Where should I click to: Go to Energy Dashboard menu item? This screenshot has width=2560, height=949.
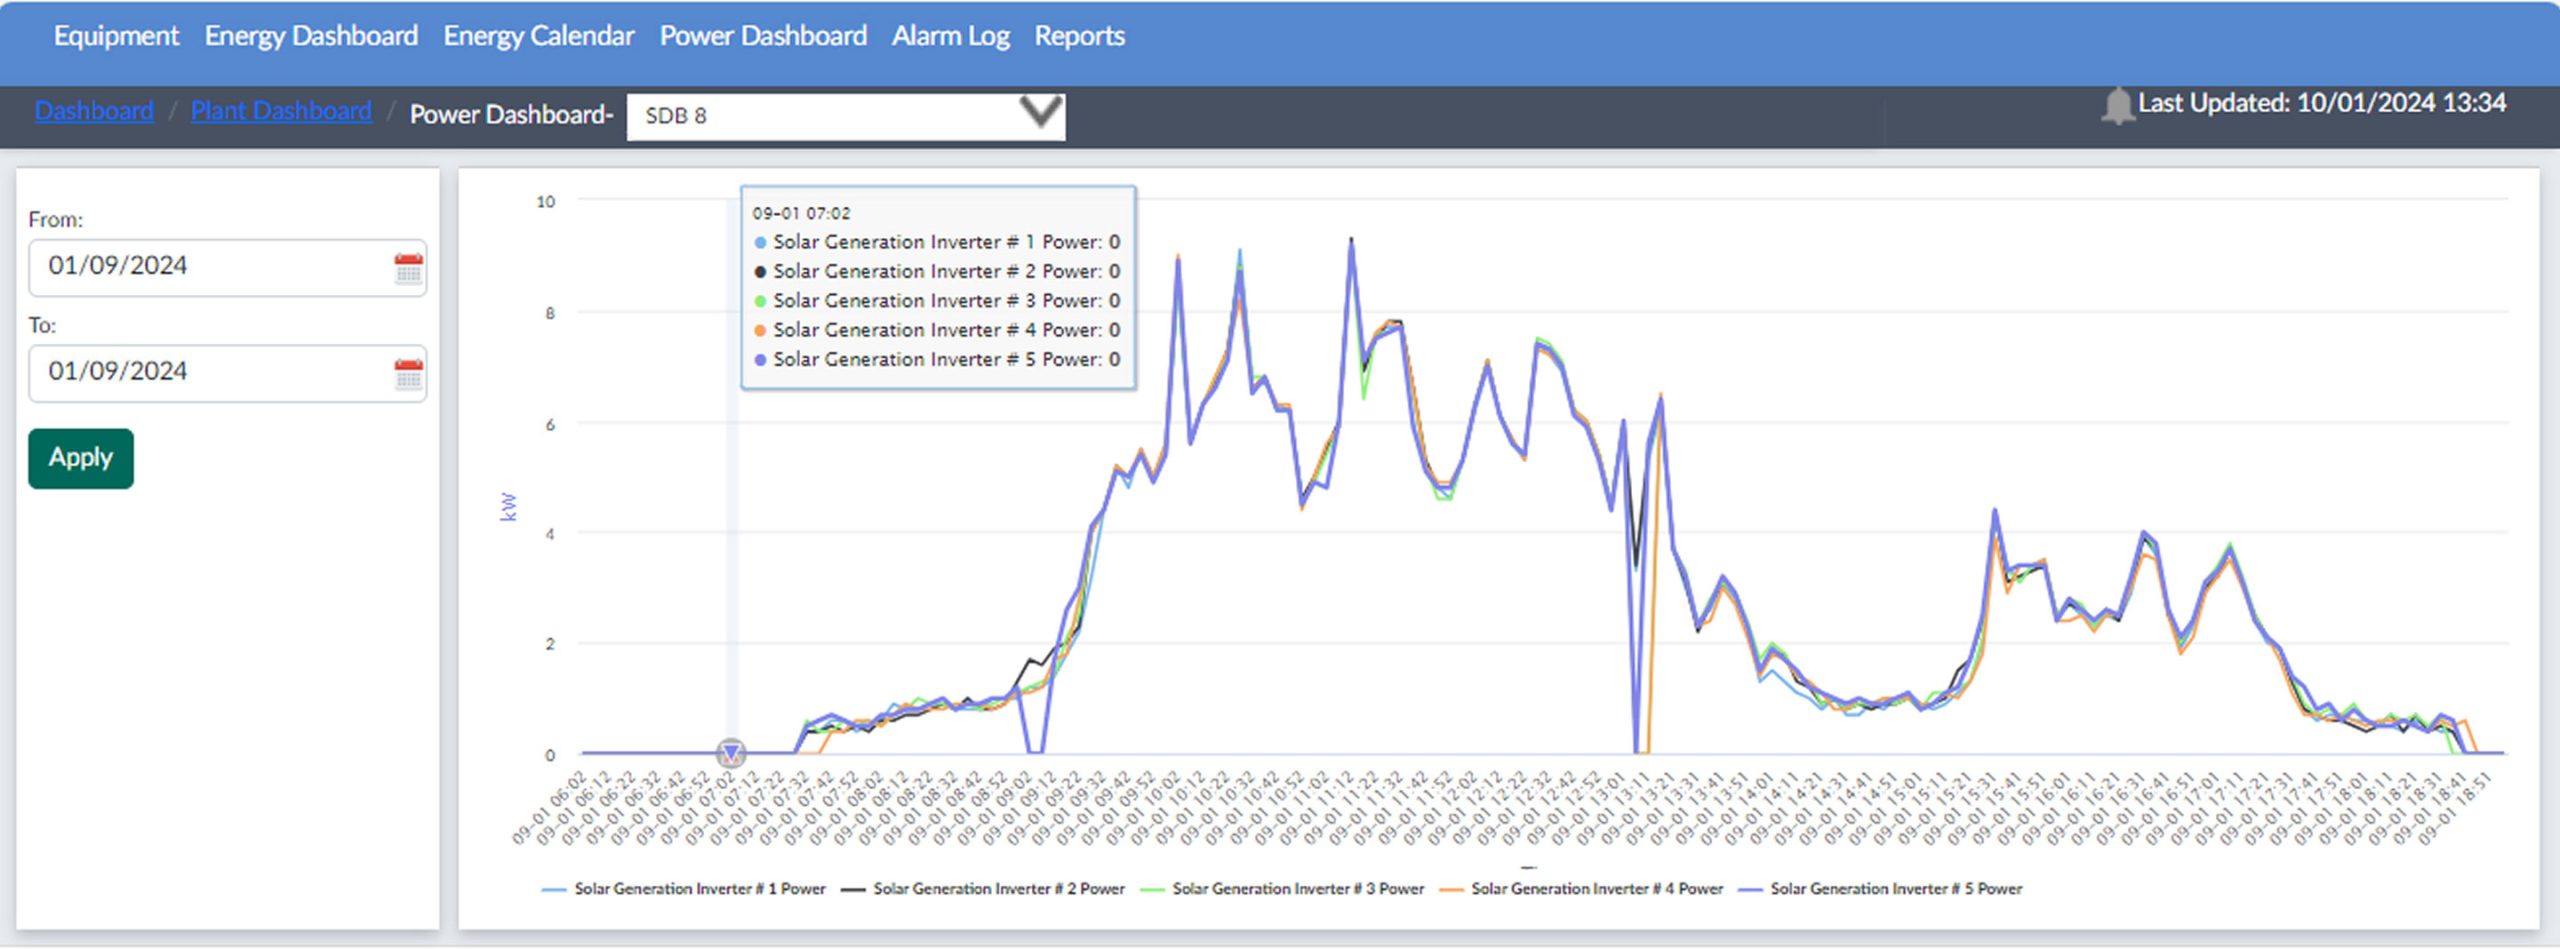pyautogui.click(x=311, y=36)
